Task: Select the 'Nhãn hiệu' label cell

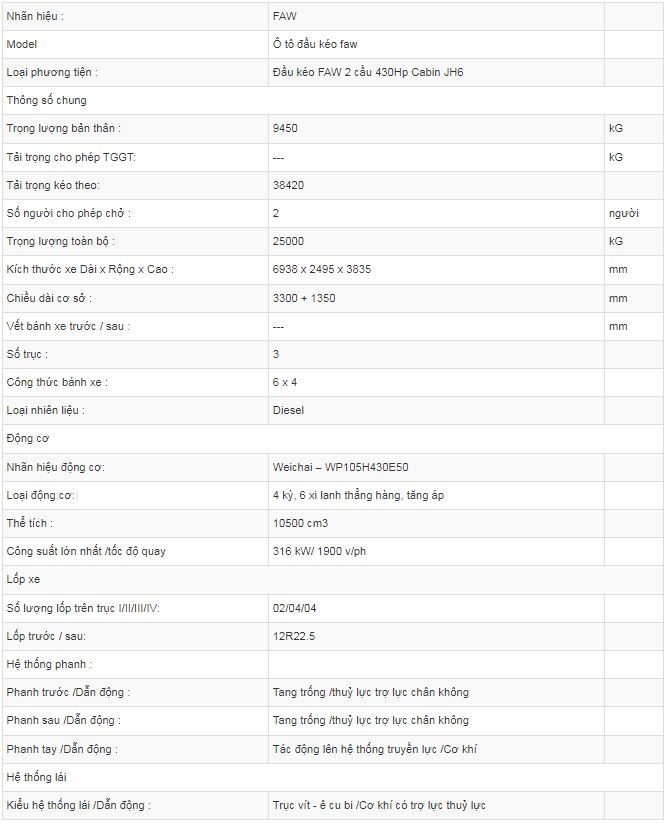Action: tap(136, 16)
